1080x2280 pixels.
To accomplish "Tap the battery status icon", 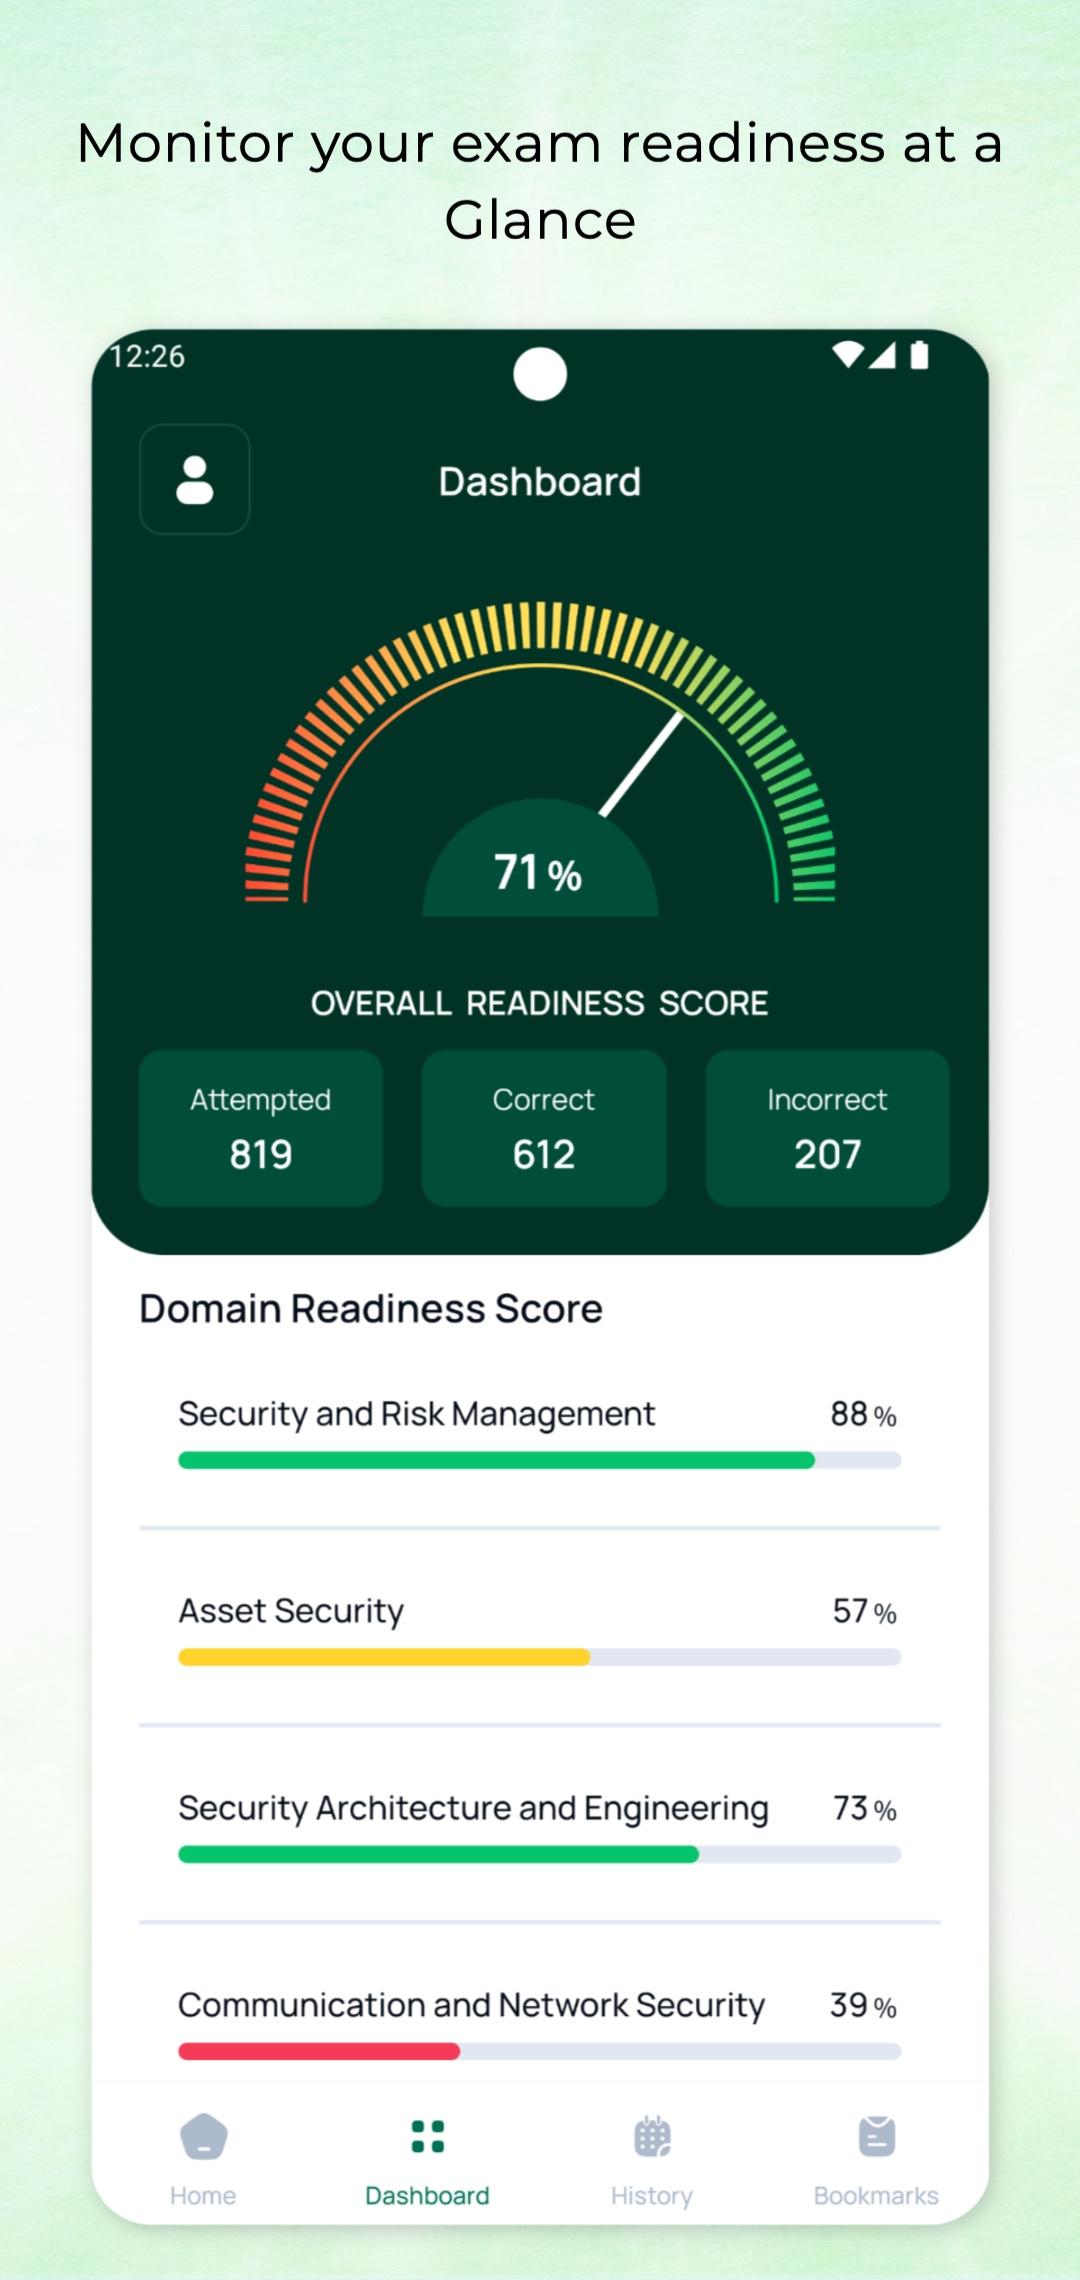I will click(919, 355).
